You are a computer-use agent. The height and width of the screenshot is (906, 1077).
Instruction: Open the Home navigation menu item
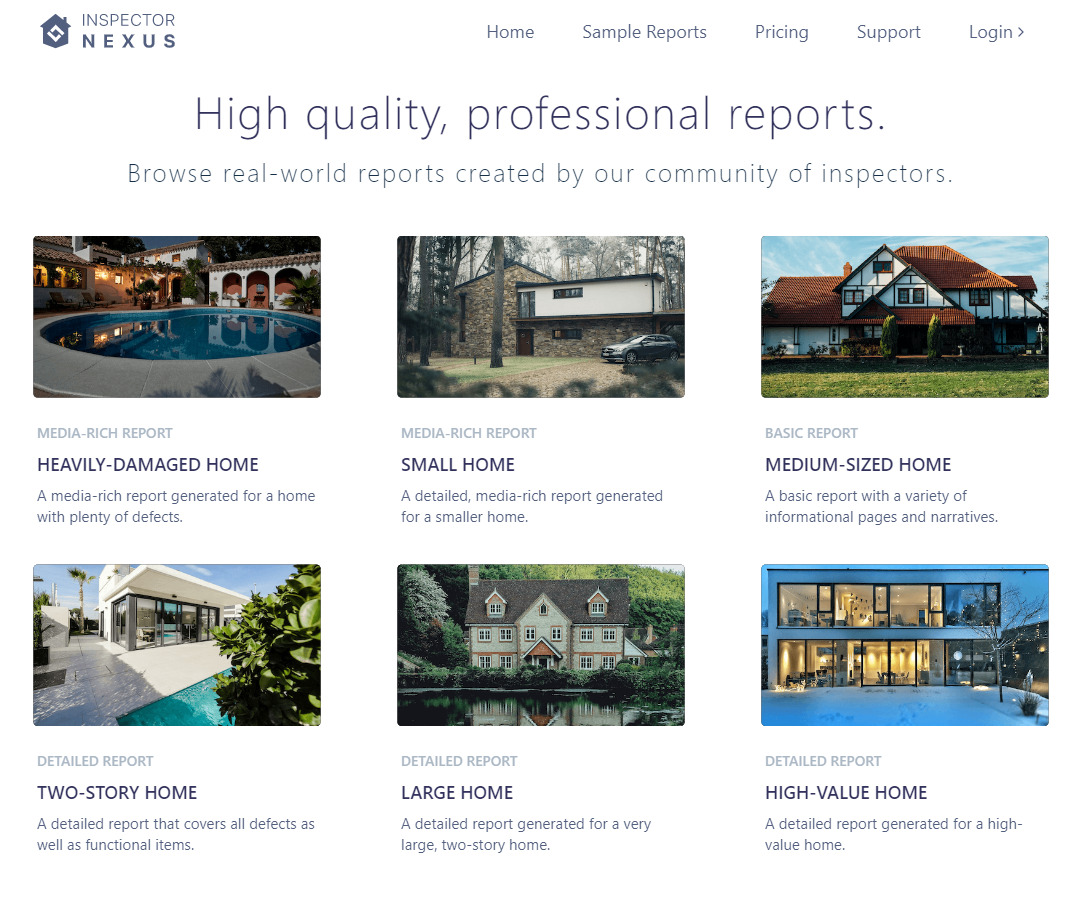pyautogui.click(x=510, y=32)
